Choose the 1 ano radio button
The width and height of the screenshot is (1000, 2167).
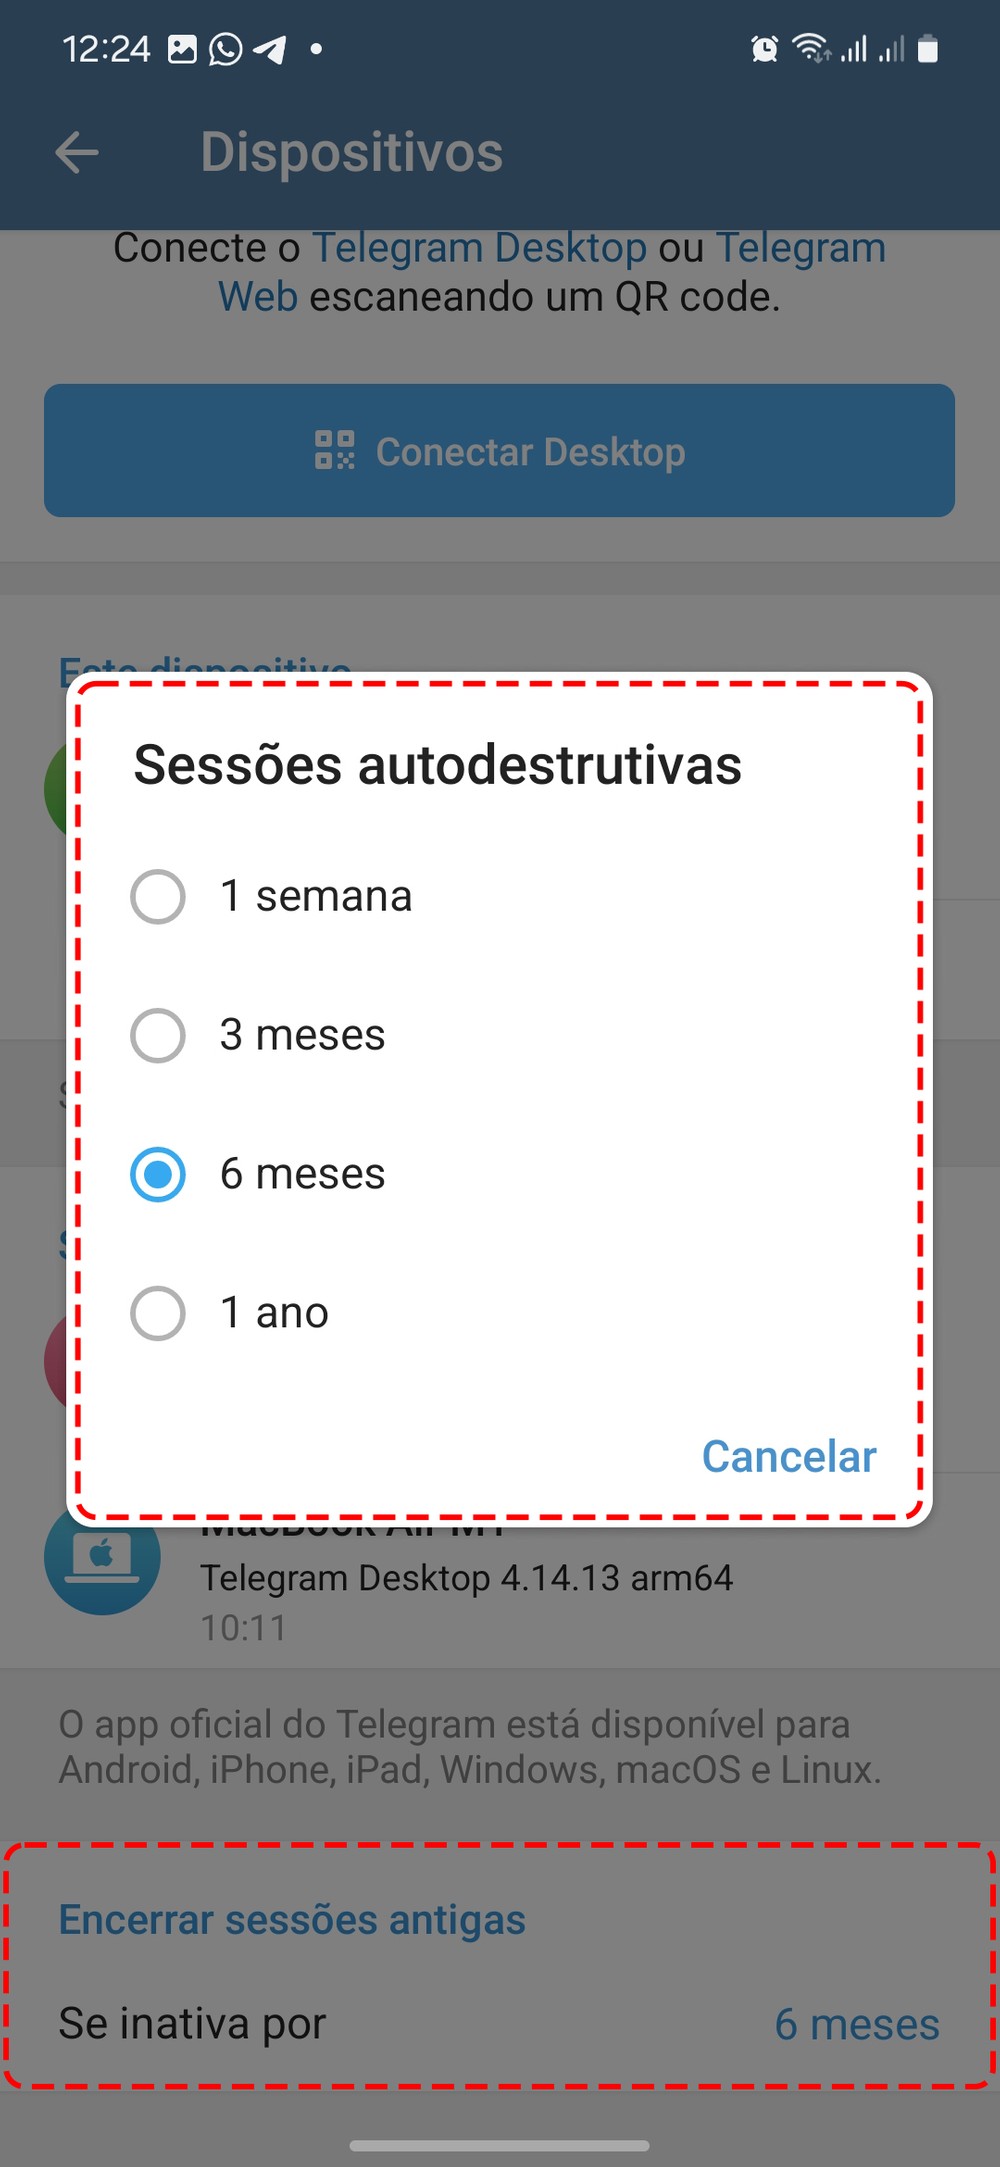pyautogui.click(x=158, y=1312)
